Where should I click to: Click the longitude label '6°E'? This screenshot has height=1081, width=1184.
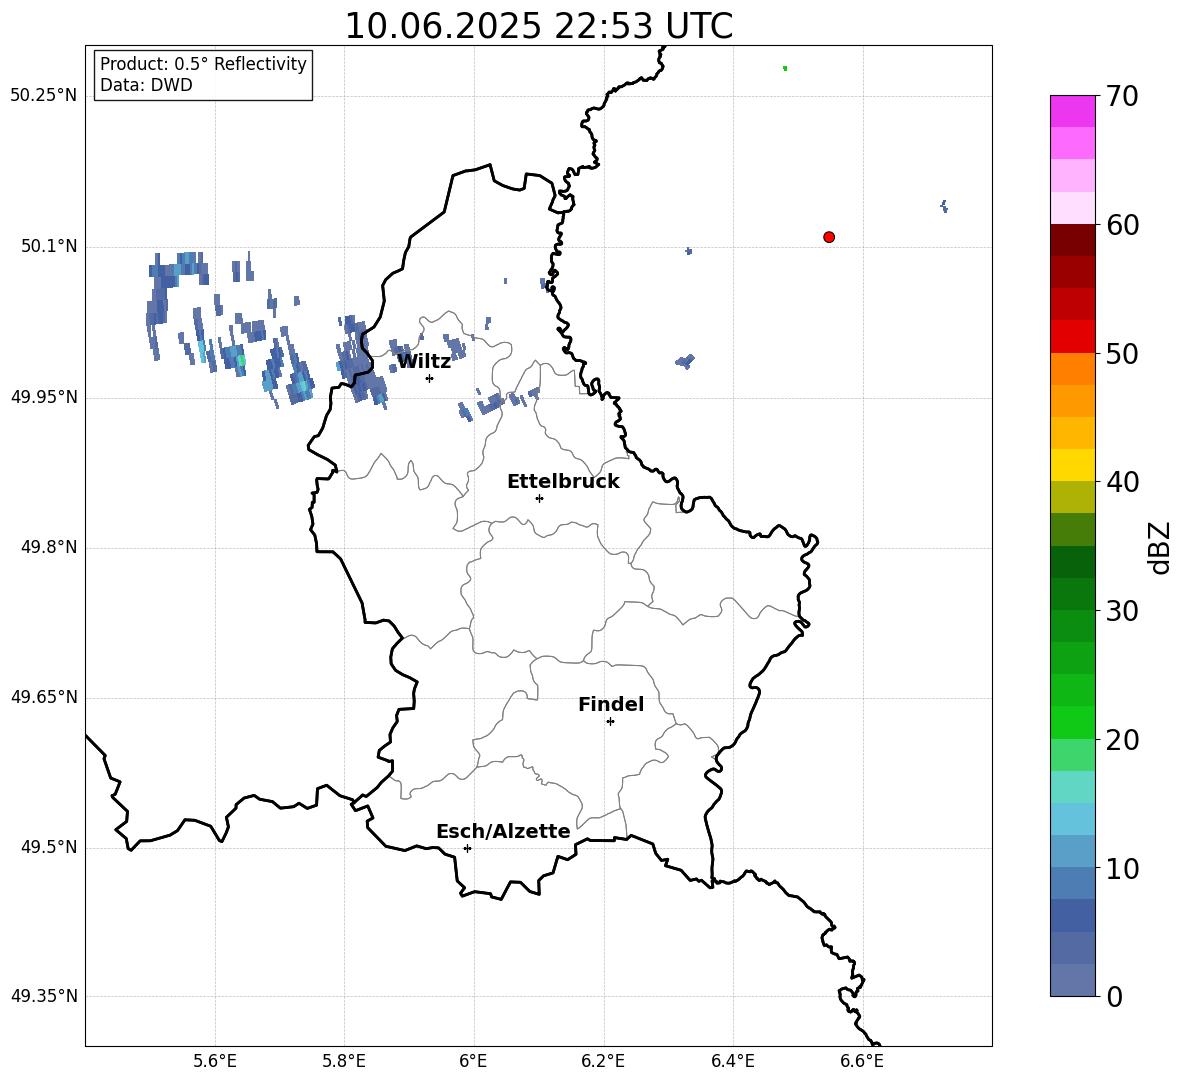[473, 1061]
